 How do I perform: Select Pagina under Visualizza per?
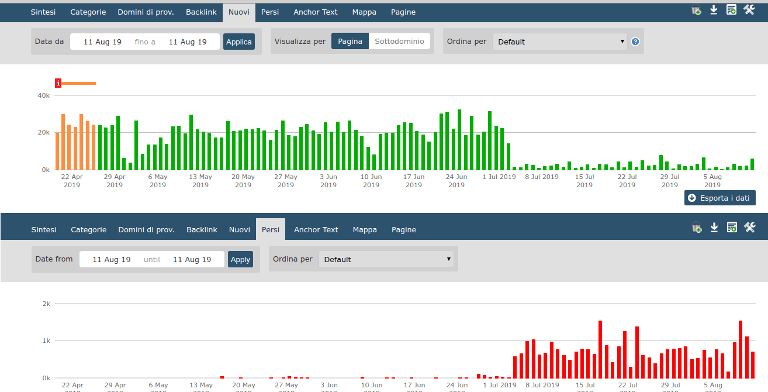[350, 42]
